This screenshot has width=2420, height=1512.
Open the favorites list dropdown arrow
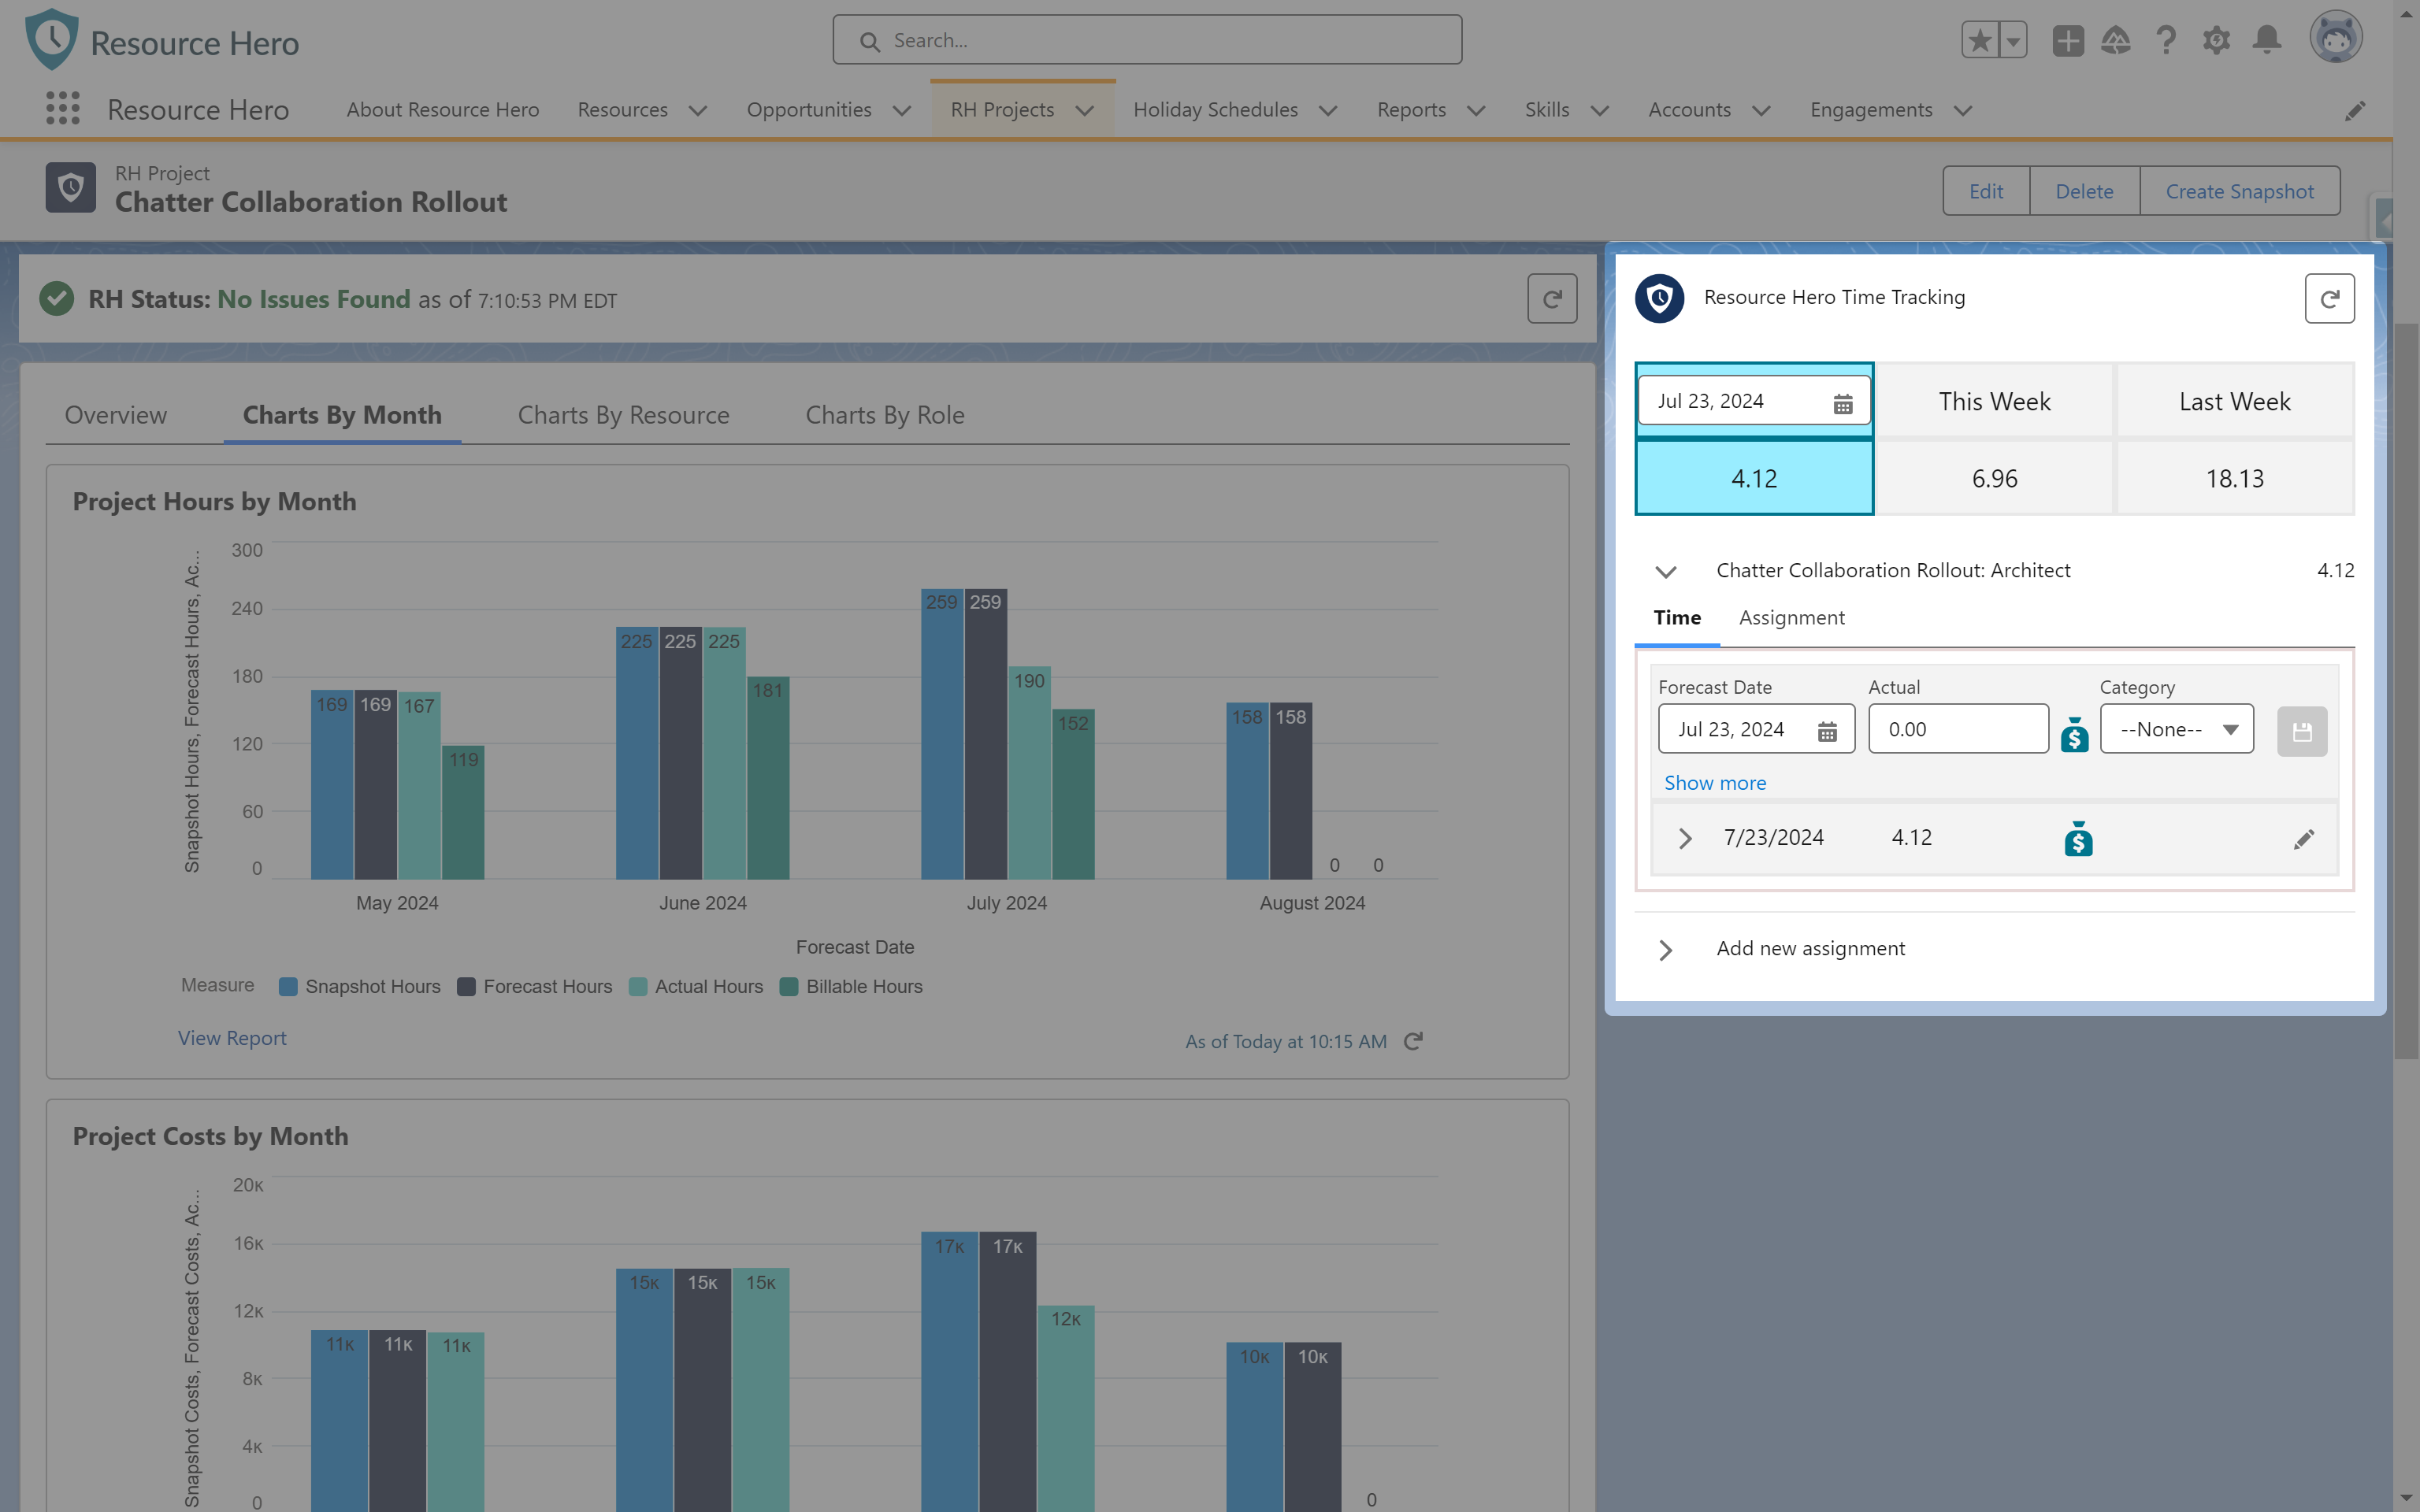[2013, 41]
